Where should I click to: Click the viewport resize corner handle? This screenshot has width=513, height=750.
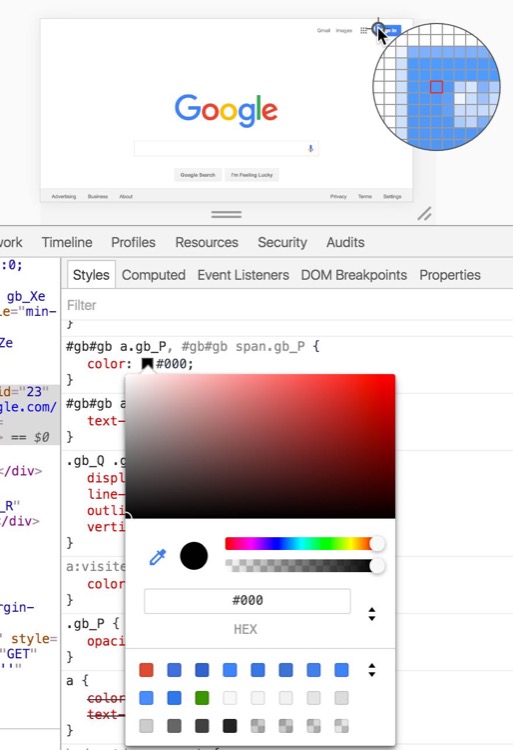(x=424, y=213)
